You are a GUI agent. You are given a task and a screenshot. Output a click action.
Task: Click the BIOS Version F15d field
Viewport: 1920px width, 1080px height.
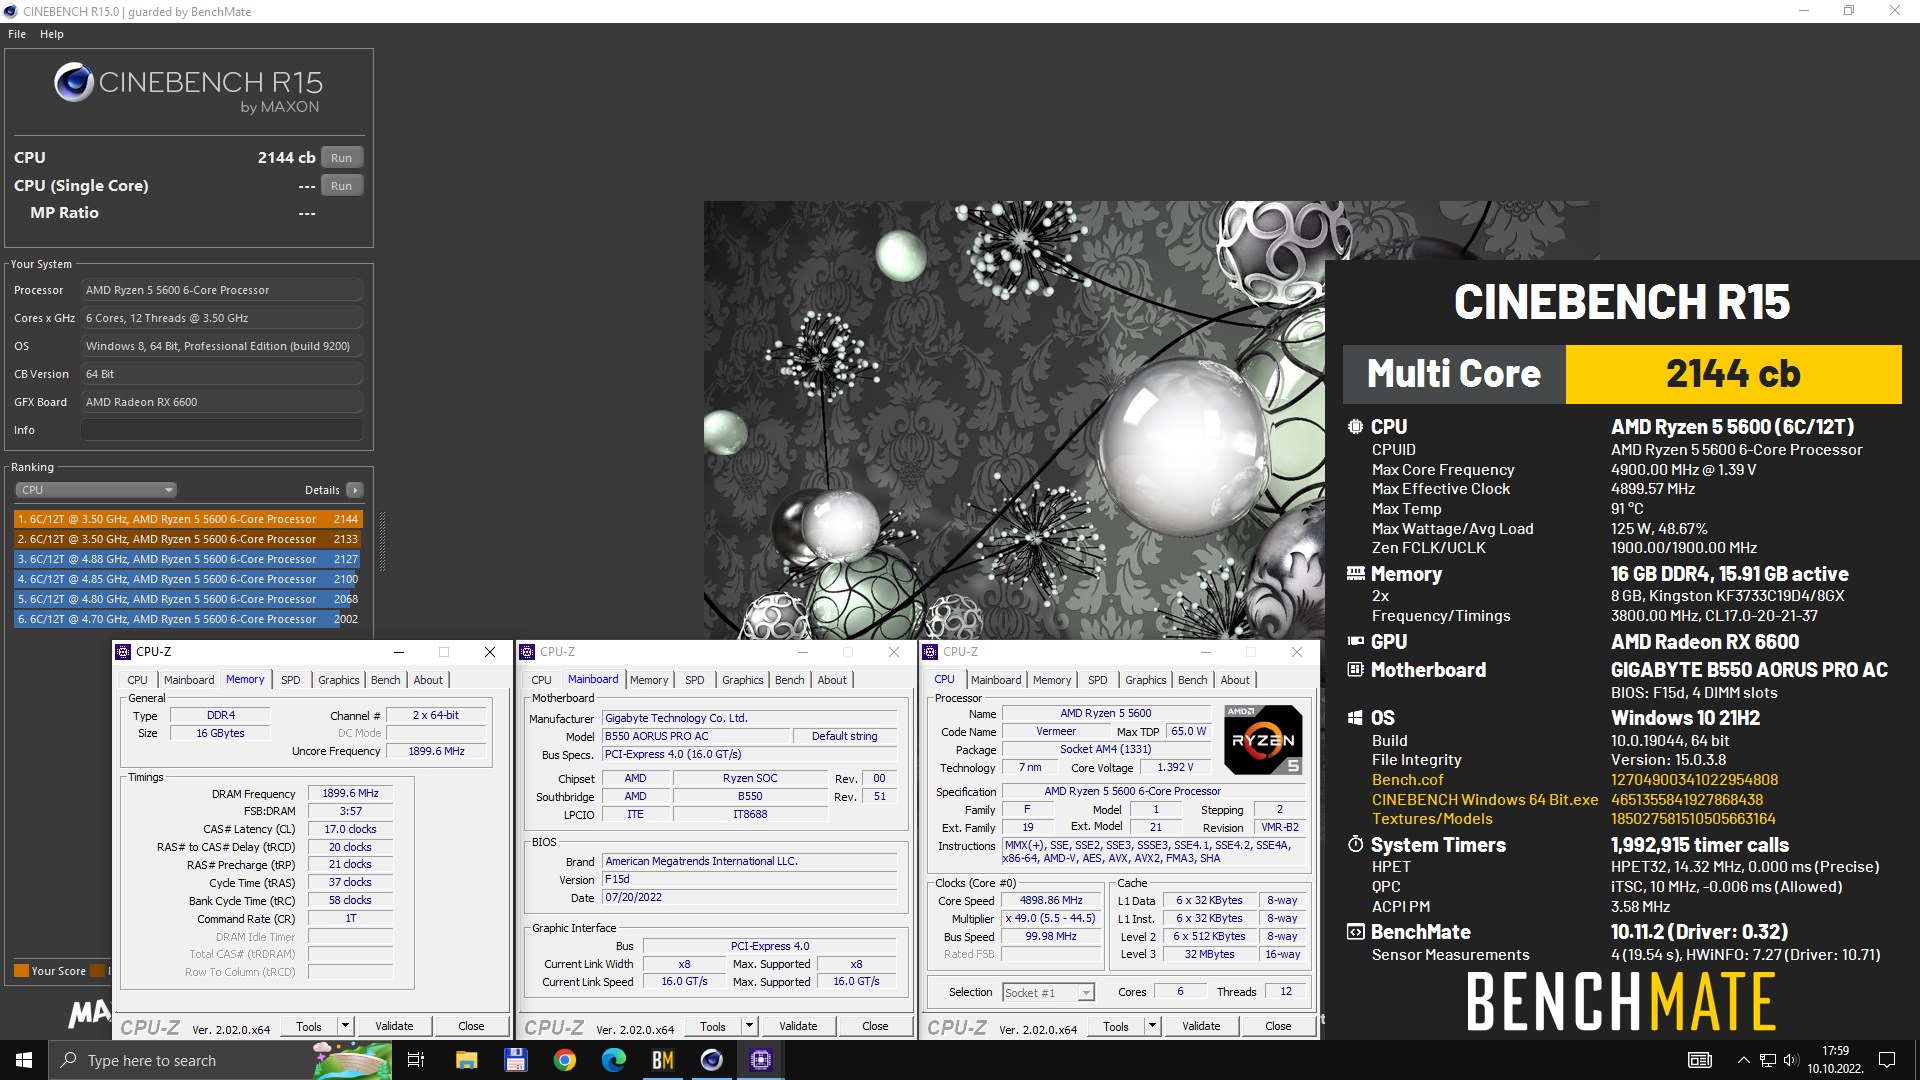pyautogui.click(x=749, y=879)
